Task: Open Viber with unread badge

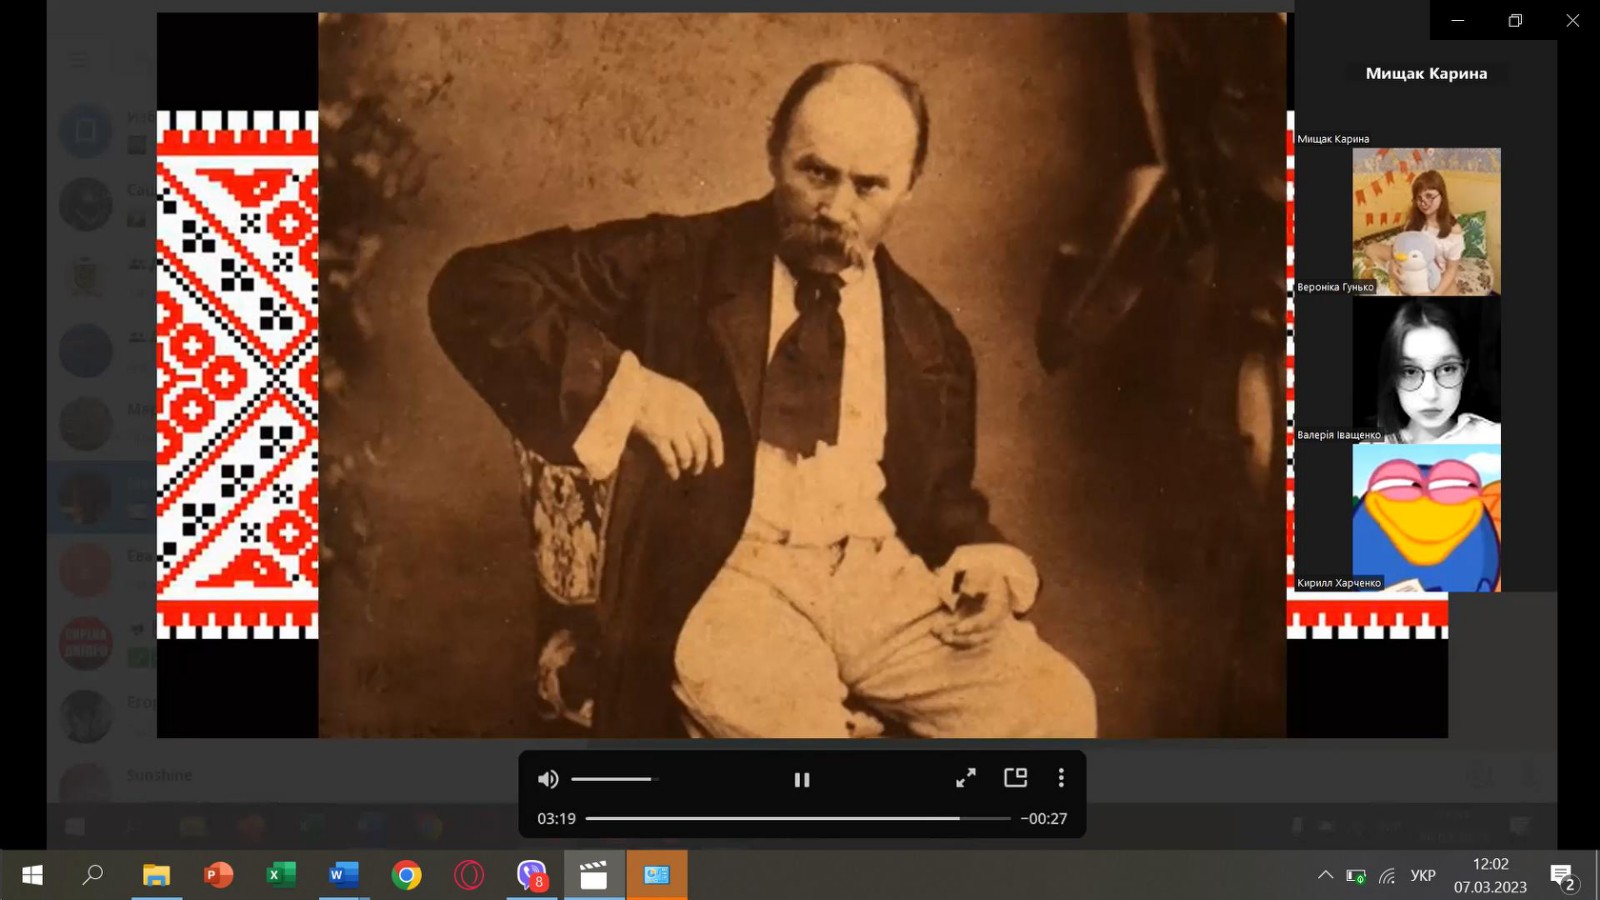Action: 531,875
